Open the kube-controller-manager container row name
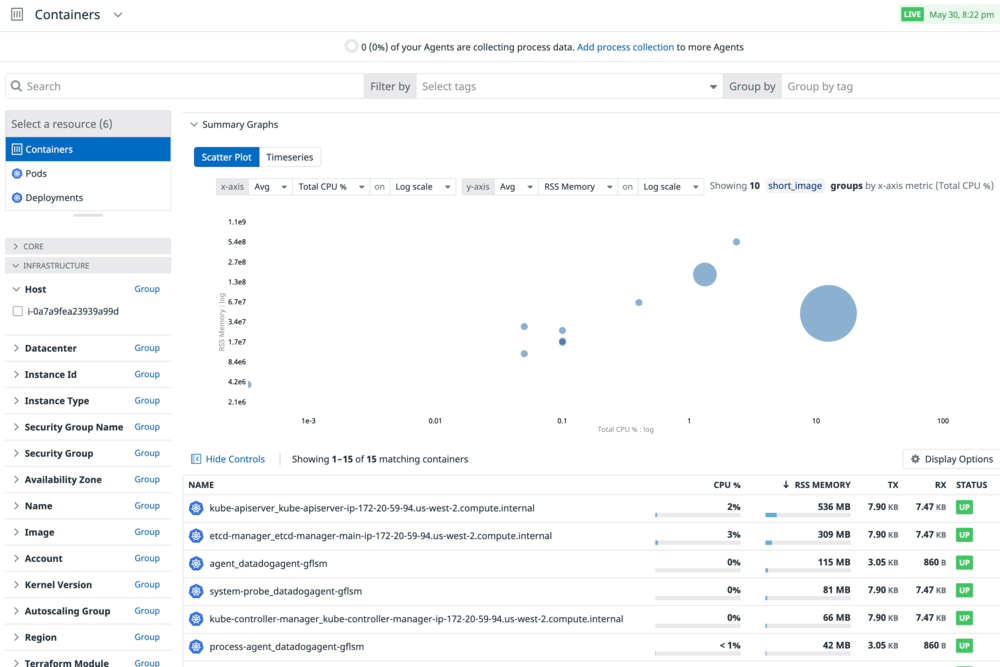 click(416, 619)
